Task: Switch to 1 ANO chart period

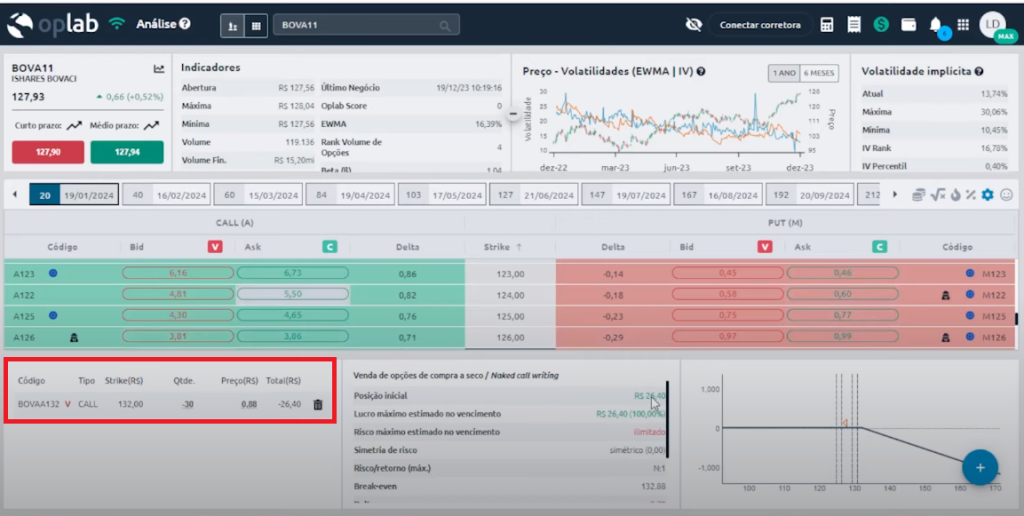Action: coord(783,73)
